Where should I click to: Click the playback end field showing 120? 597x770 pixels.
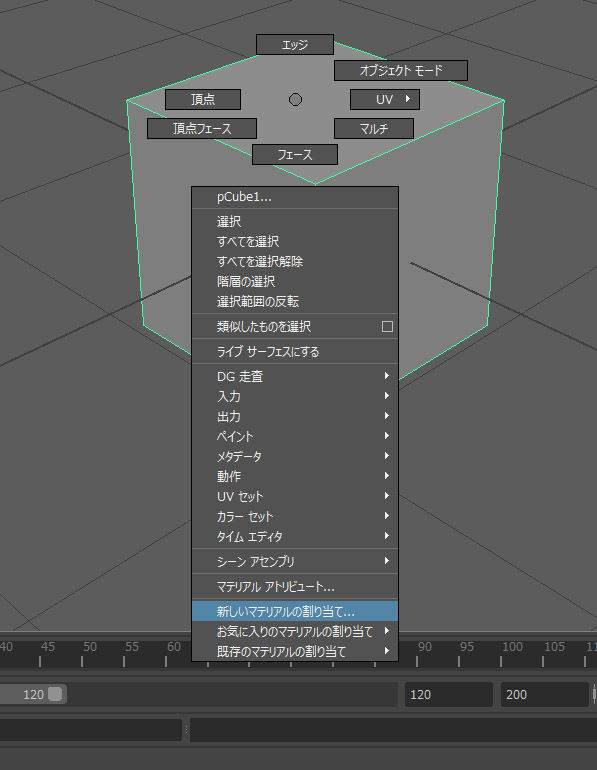(x=448, y=694)
